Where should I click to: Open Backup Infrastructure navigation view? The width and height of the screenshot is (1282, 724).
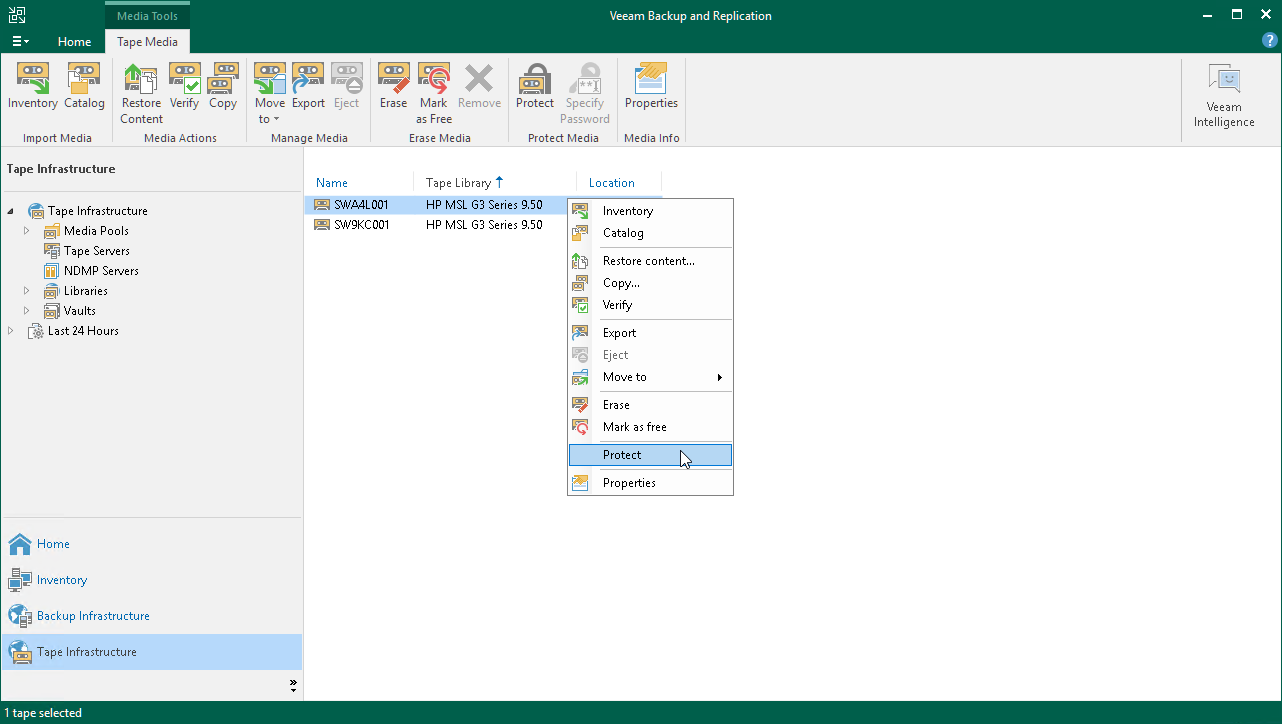(x=151, y=616)
